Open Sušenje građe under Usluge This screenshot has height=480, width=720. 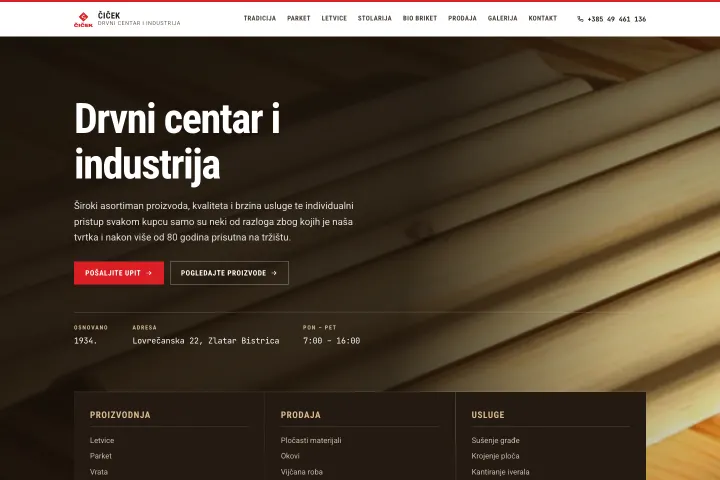click(x=495, y=440)
